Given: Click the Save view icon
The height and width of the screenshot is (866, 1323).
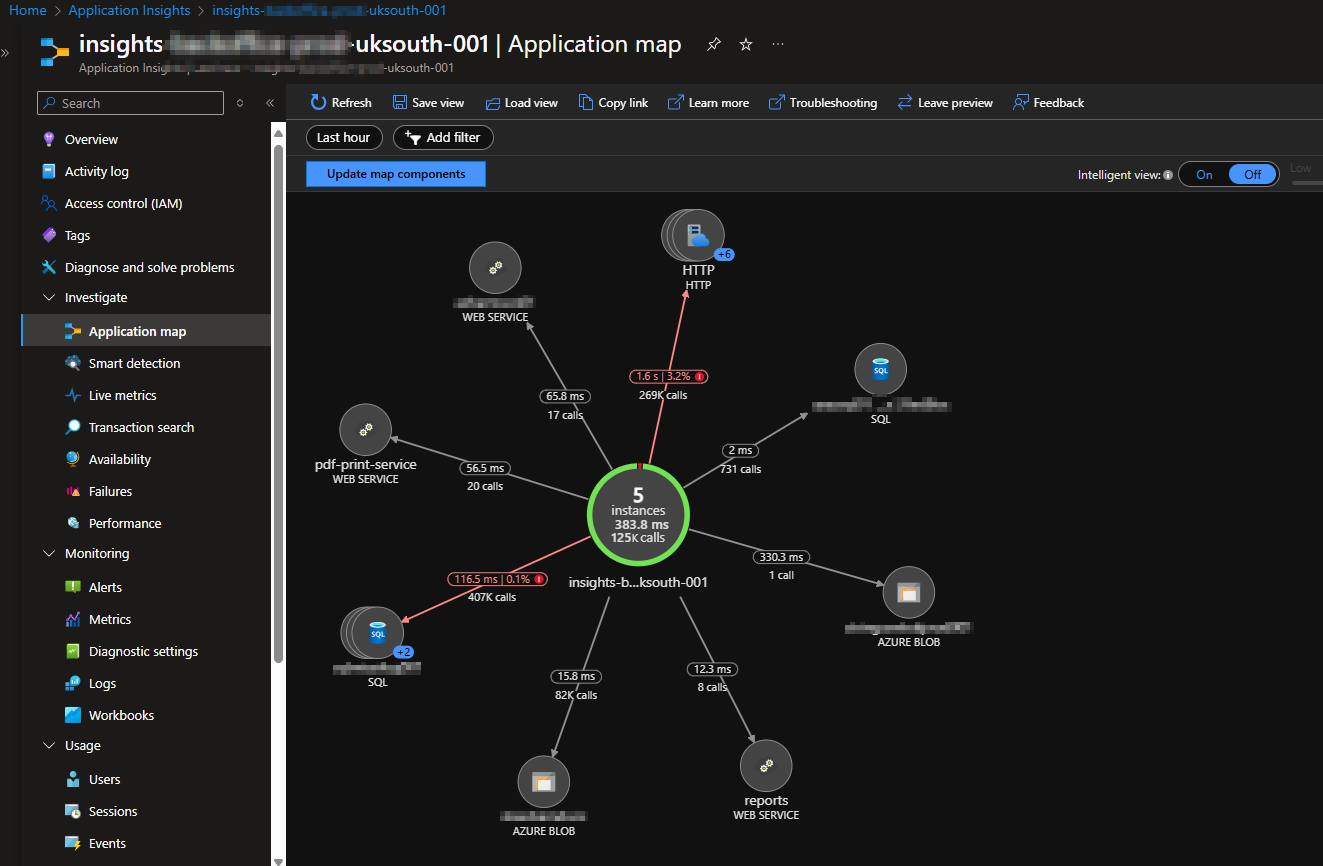Looking at the screenshot, I should pyautogui.click(x=400, y=102).
